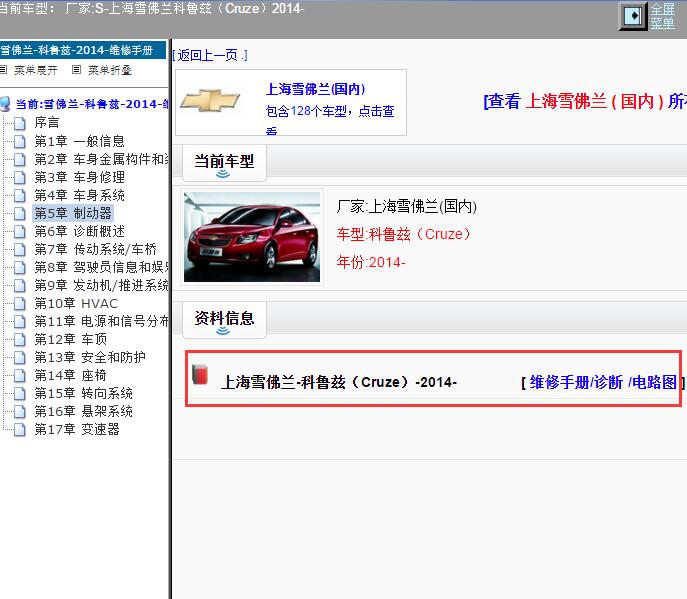Open 第3章 车身修理
The width and height of the screenshot is (687, 599).
point(79,177)
